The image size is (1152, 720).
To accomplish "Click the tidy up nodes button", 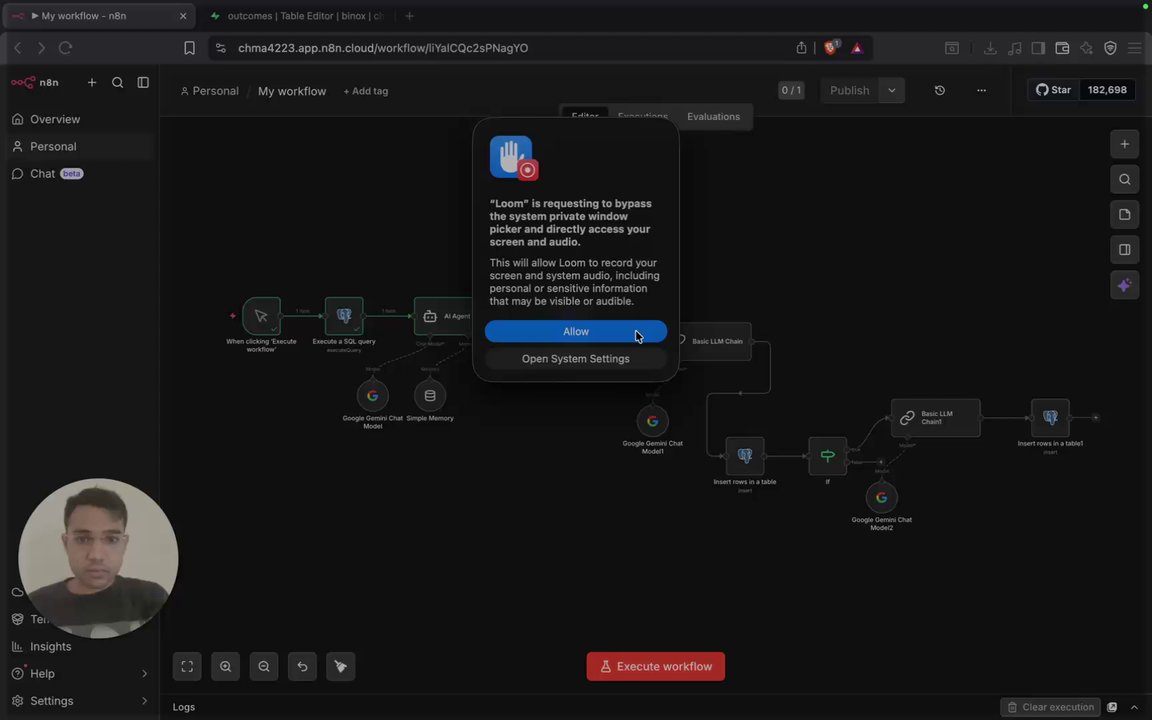I will click(340, 666).
